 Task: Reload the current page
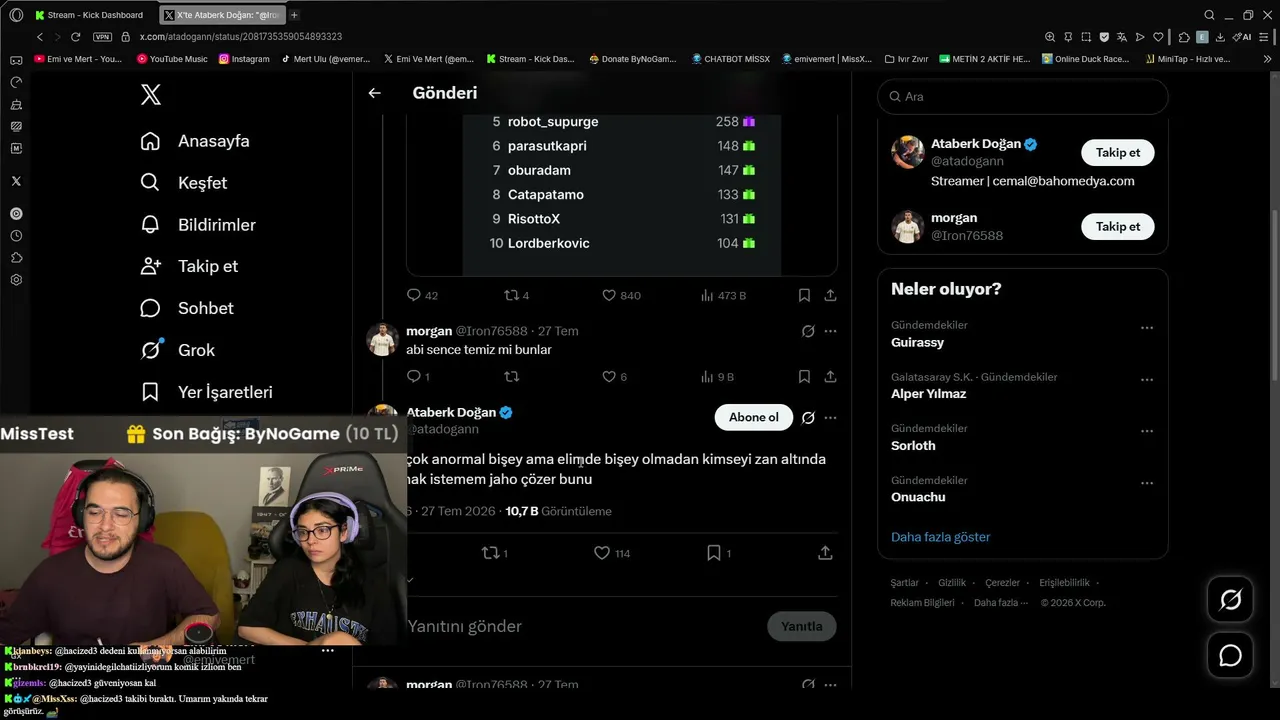[x=75, y=37]
